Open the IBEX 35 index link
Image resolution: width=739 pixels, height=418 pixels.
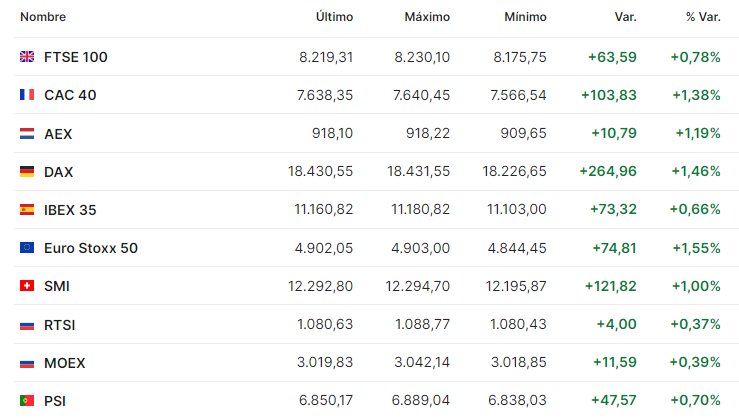click(70, 210)
